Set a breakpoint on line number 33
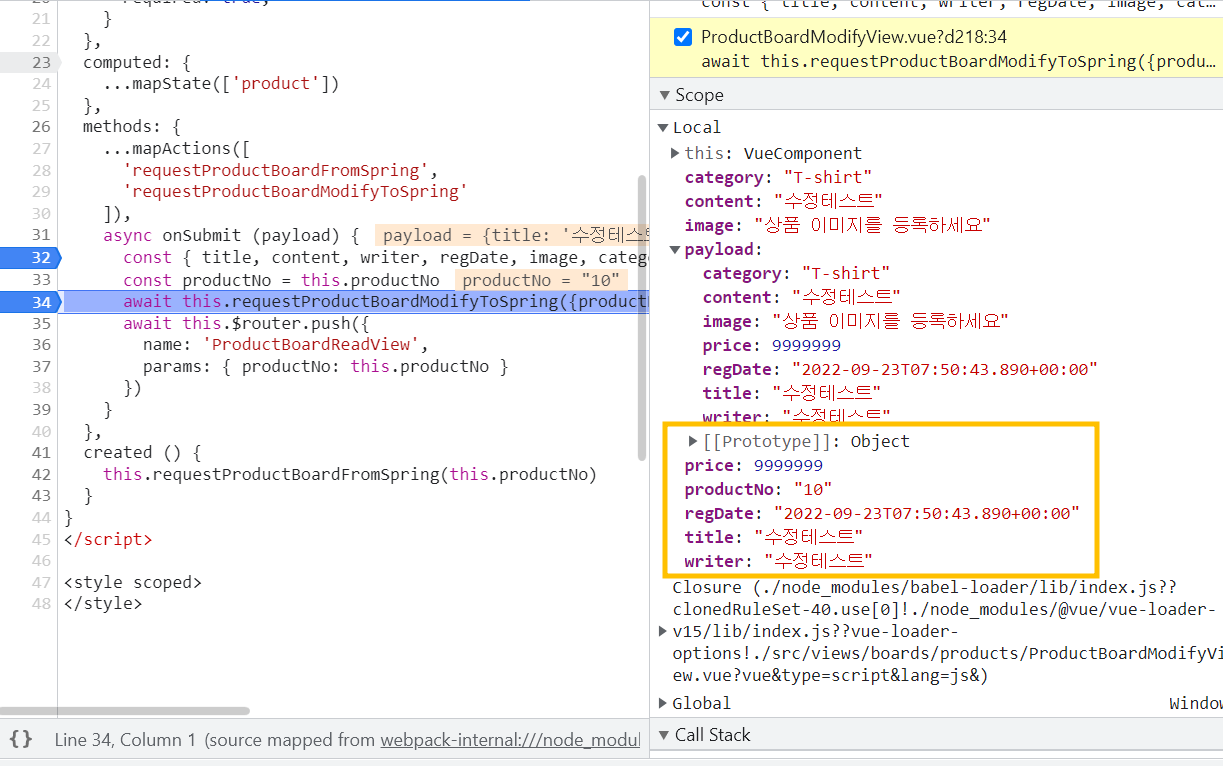The image size is (1223, 766). point(41,280)
